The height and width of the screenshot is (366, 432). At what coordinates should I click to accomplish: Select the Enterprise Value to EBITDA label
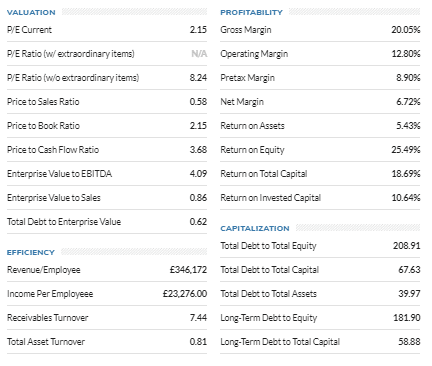[x=59, y=174]
